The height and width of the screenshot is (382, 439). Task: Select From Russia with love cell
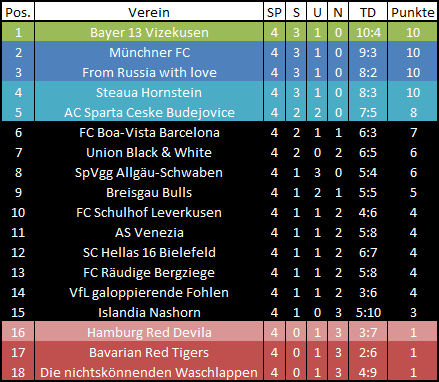click(x=149, y=72)
